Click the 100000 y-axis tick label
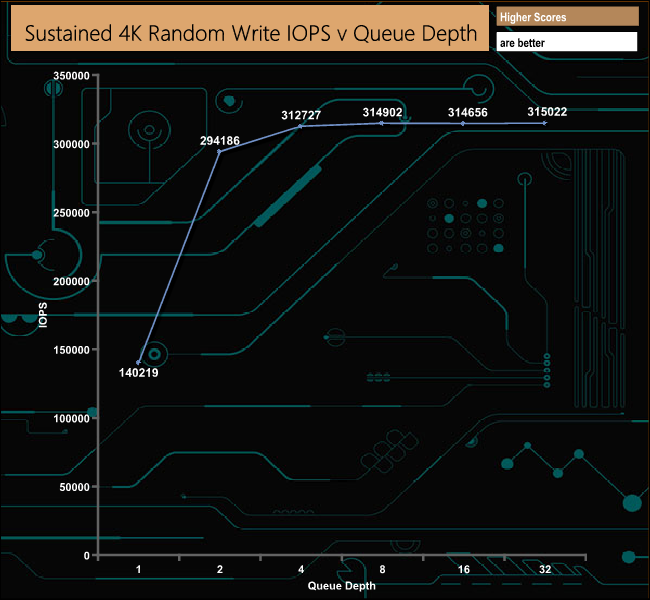The image size is (650, 600). pos(71,418)
